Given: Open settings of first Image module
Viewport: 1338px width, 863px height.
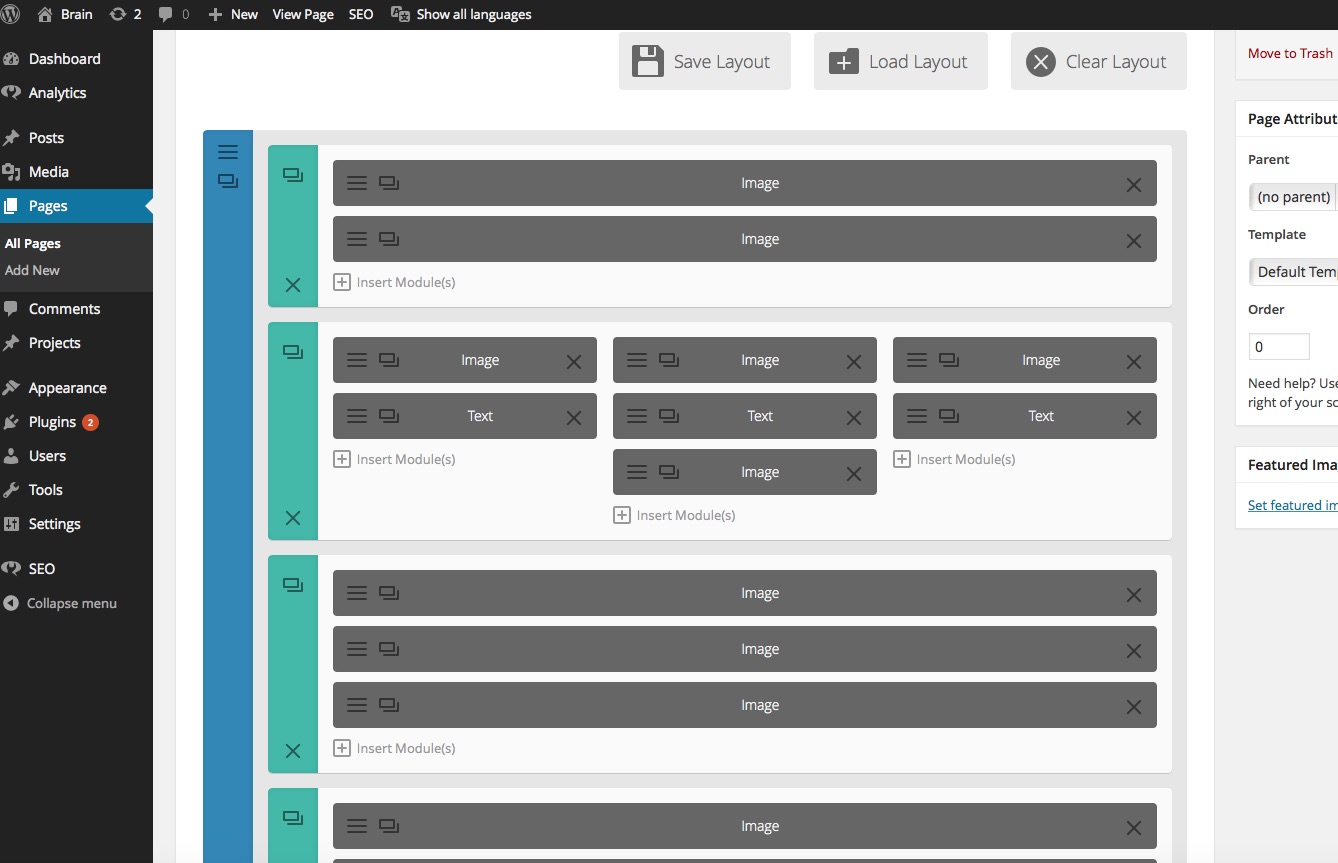Looking at the screenshot, I should pyautogui.click(x=357, y=184).
